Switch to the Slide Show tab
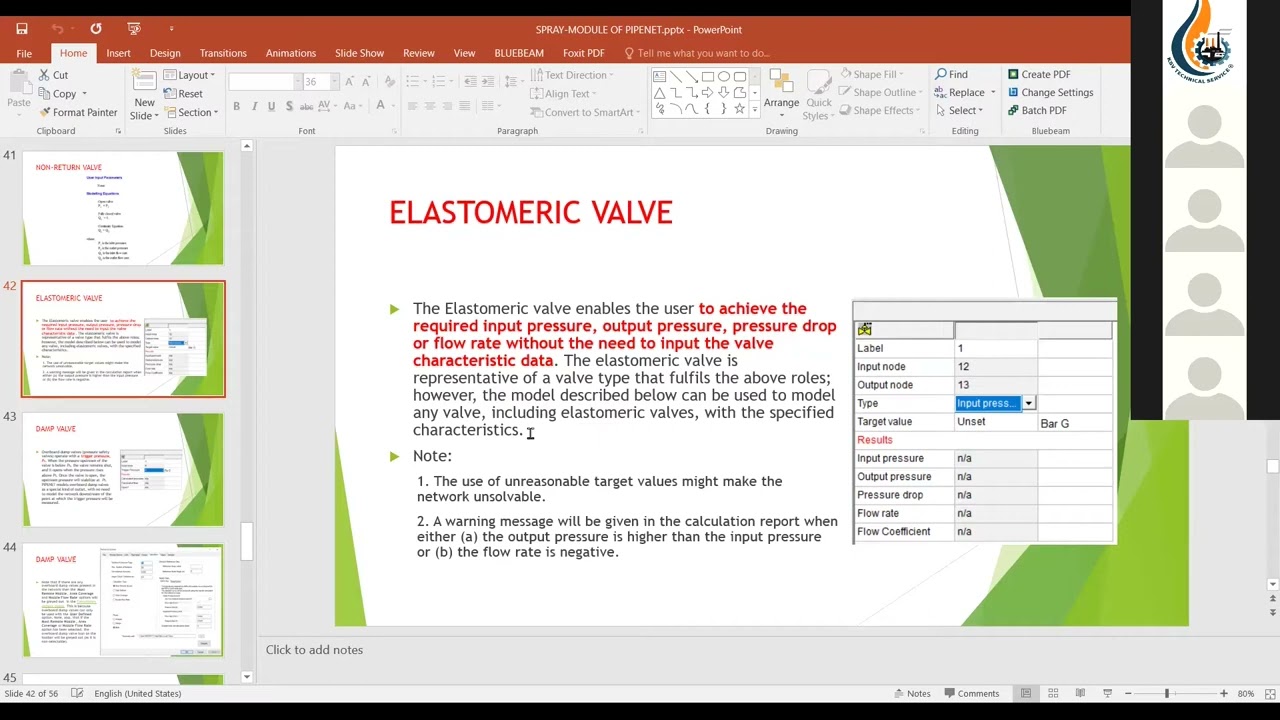Viewport: 1280px width, 720px height. [x=359, y=53]
